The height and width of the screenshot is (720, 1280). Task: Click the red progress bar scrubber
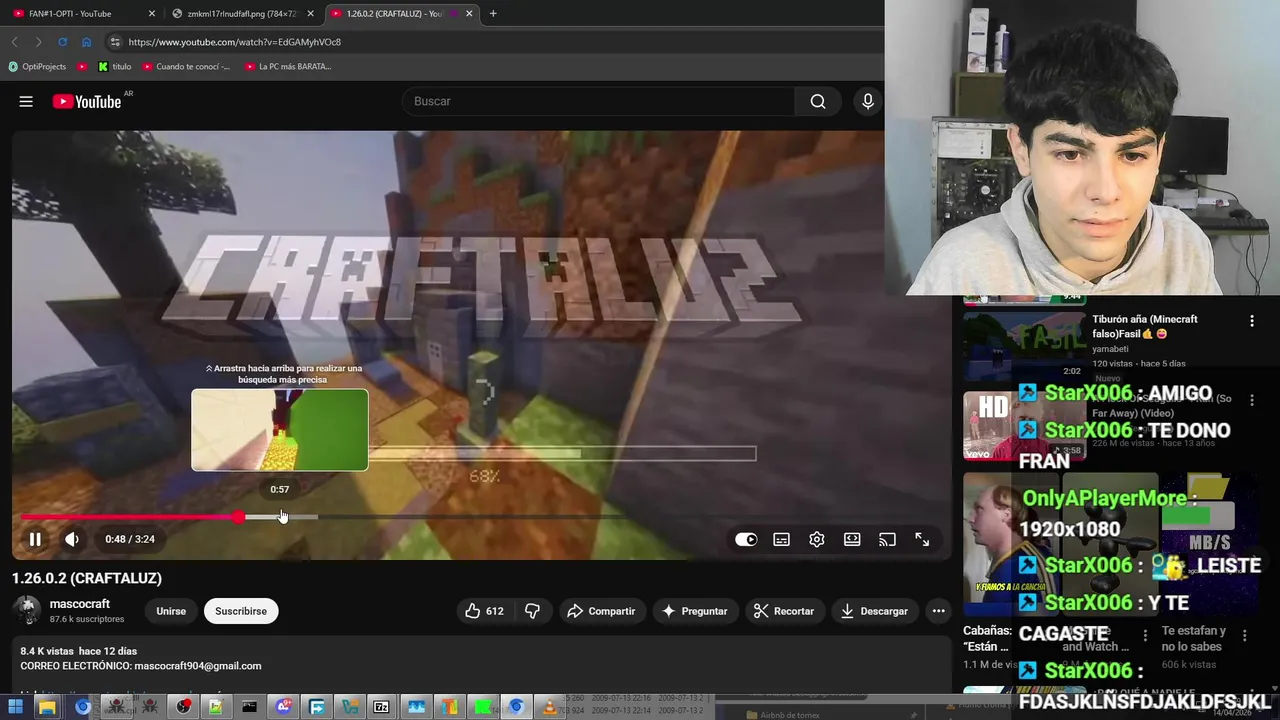click(x=238, y=517)
